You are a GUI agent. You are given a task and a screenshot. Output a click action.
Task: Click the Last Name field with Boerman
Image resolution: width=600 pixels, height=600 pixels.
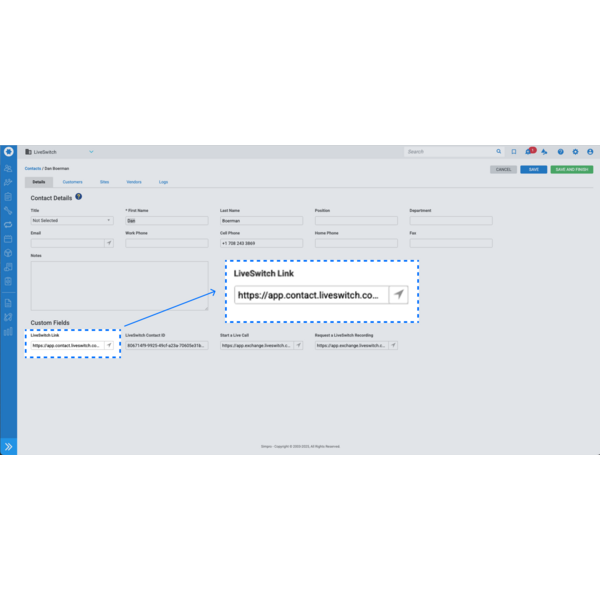[x=261, y=220]
